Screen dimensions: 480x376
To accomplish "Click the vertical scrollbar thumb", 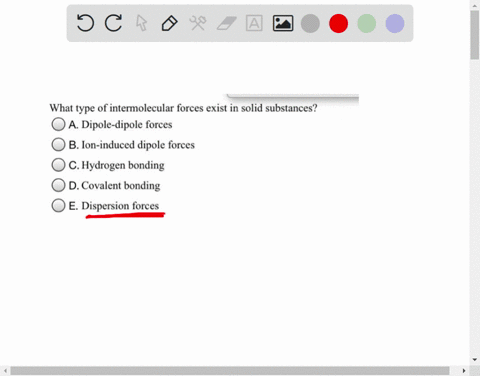I will click(x=475, y=35).
